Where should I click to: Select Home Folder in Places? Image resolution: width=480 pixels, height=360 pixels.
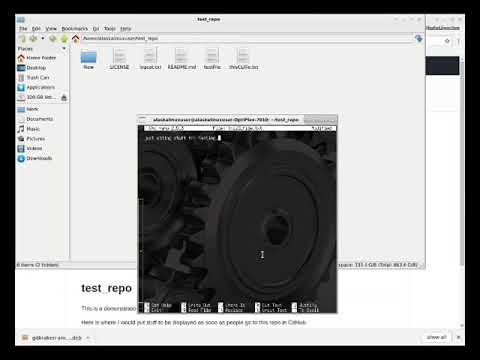pyautogui.click(x=37, y=58)
